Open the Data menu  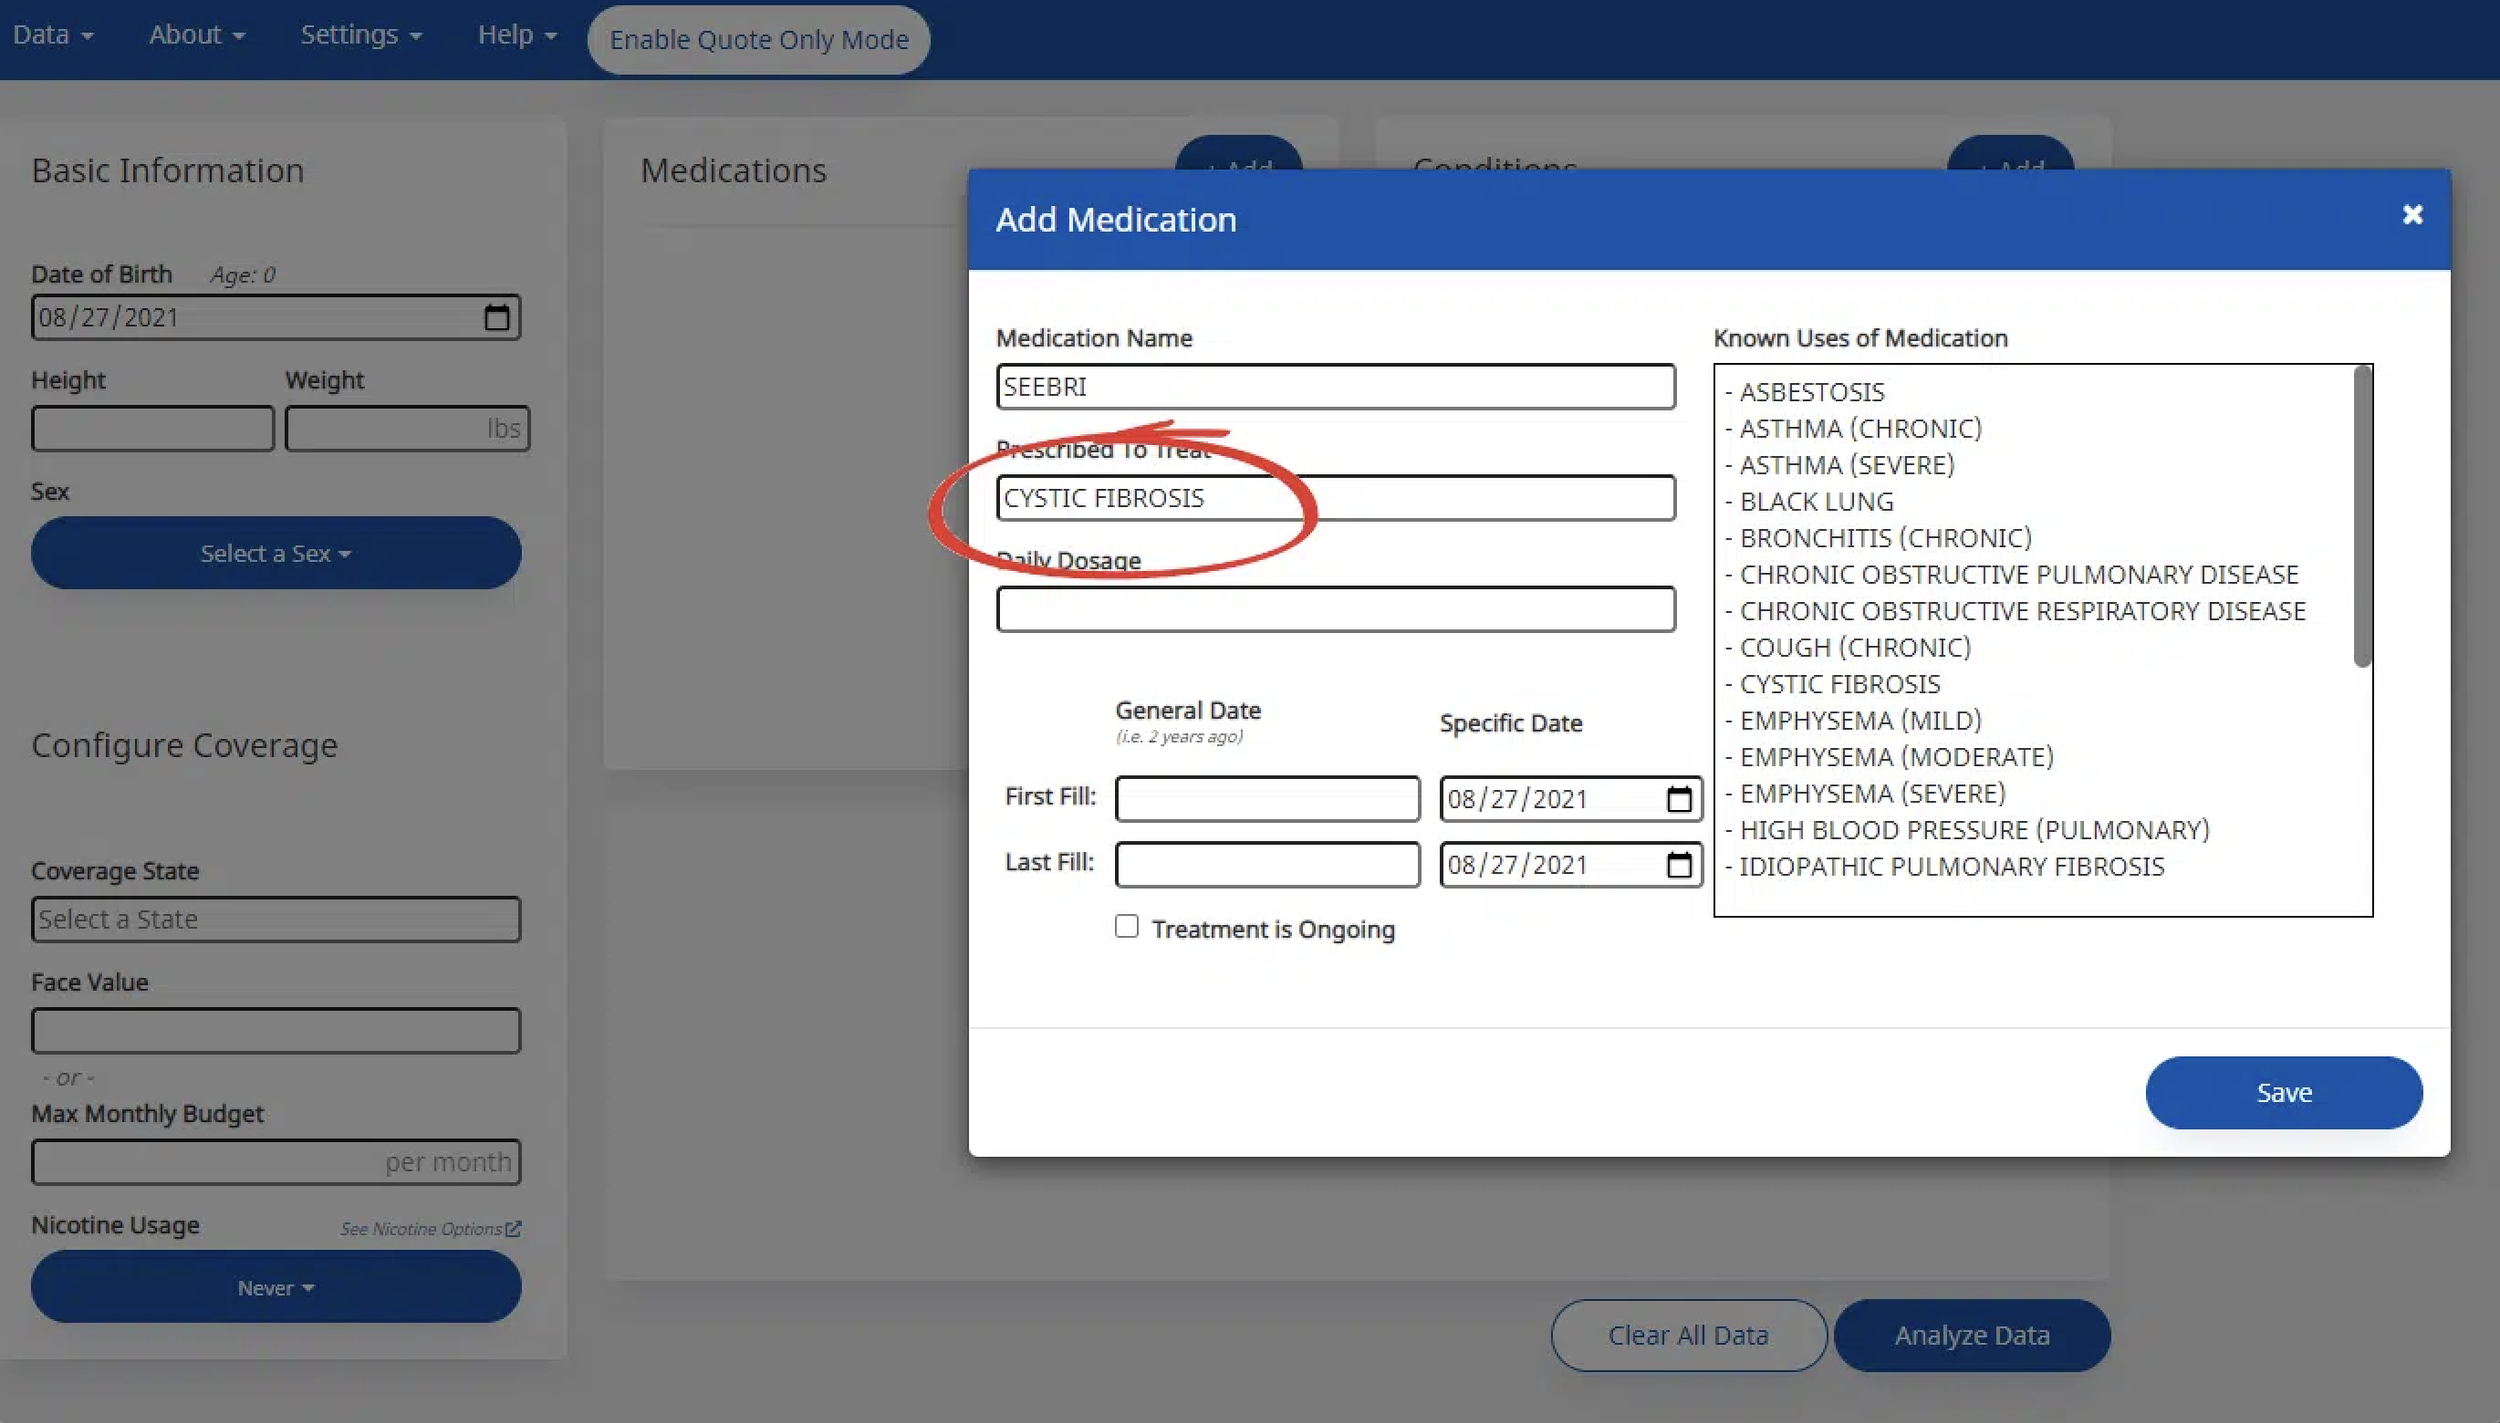(53, 35)
